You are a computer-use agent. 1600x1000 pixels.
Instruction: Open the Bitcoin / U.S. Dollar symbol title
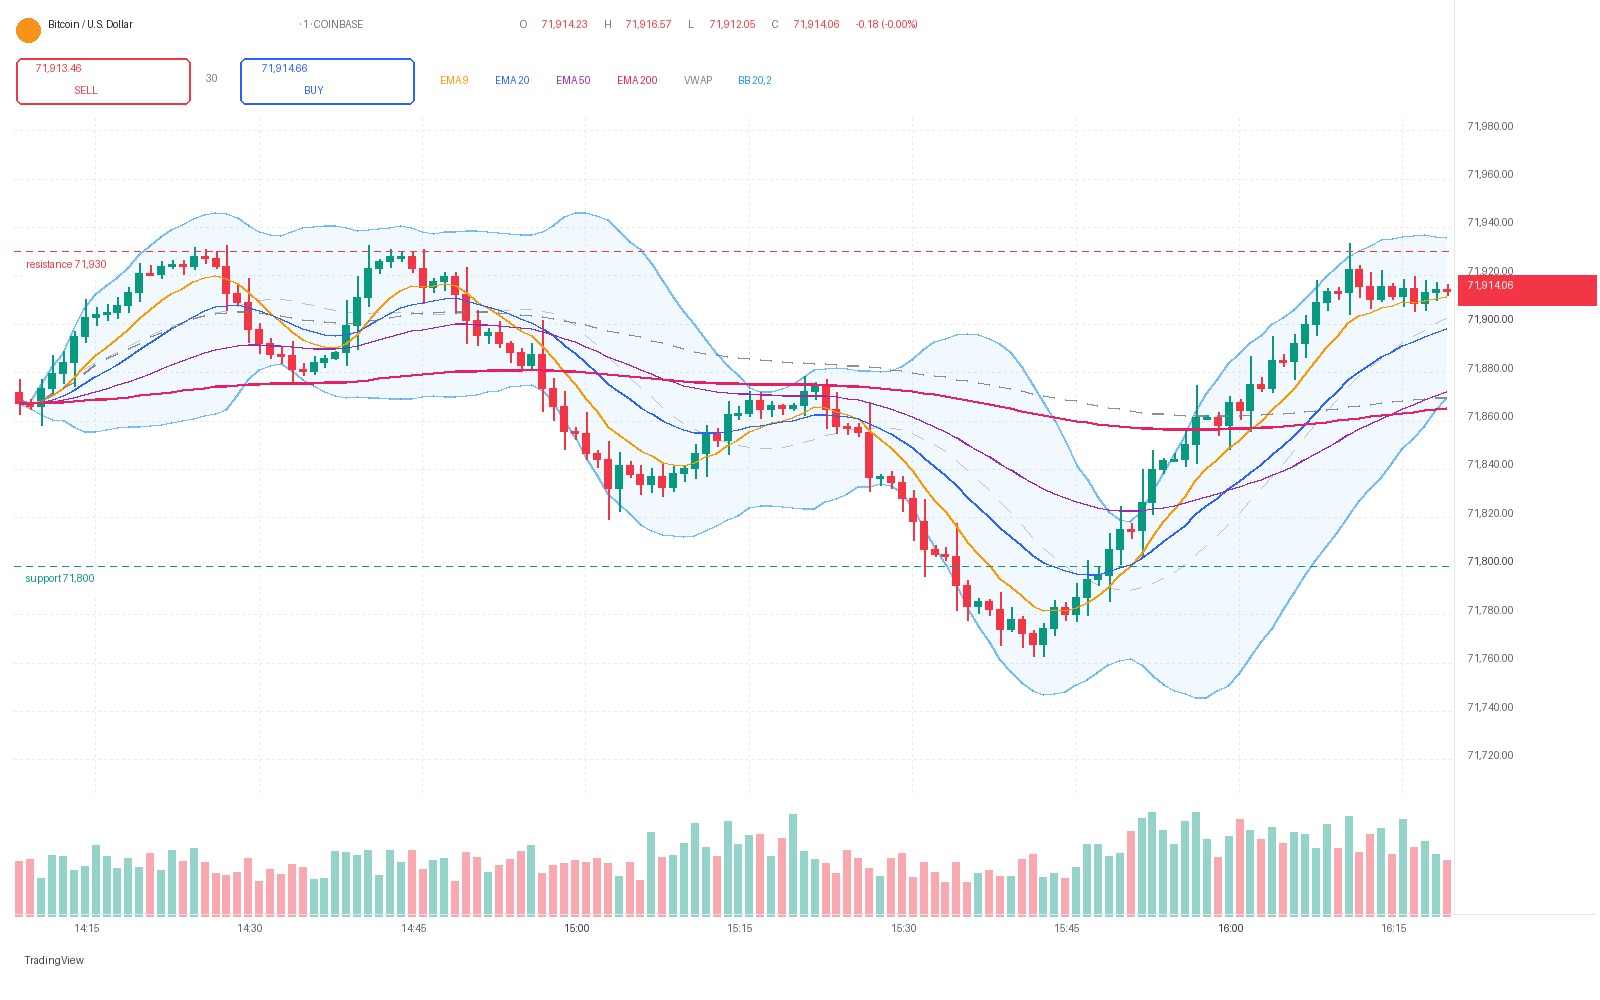(x=90, y=24)
